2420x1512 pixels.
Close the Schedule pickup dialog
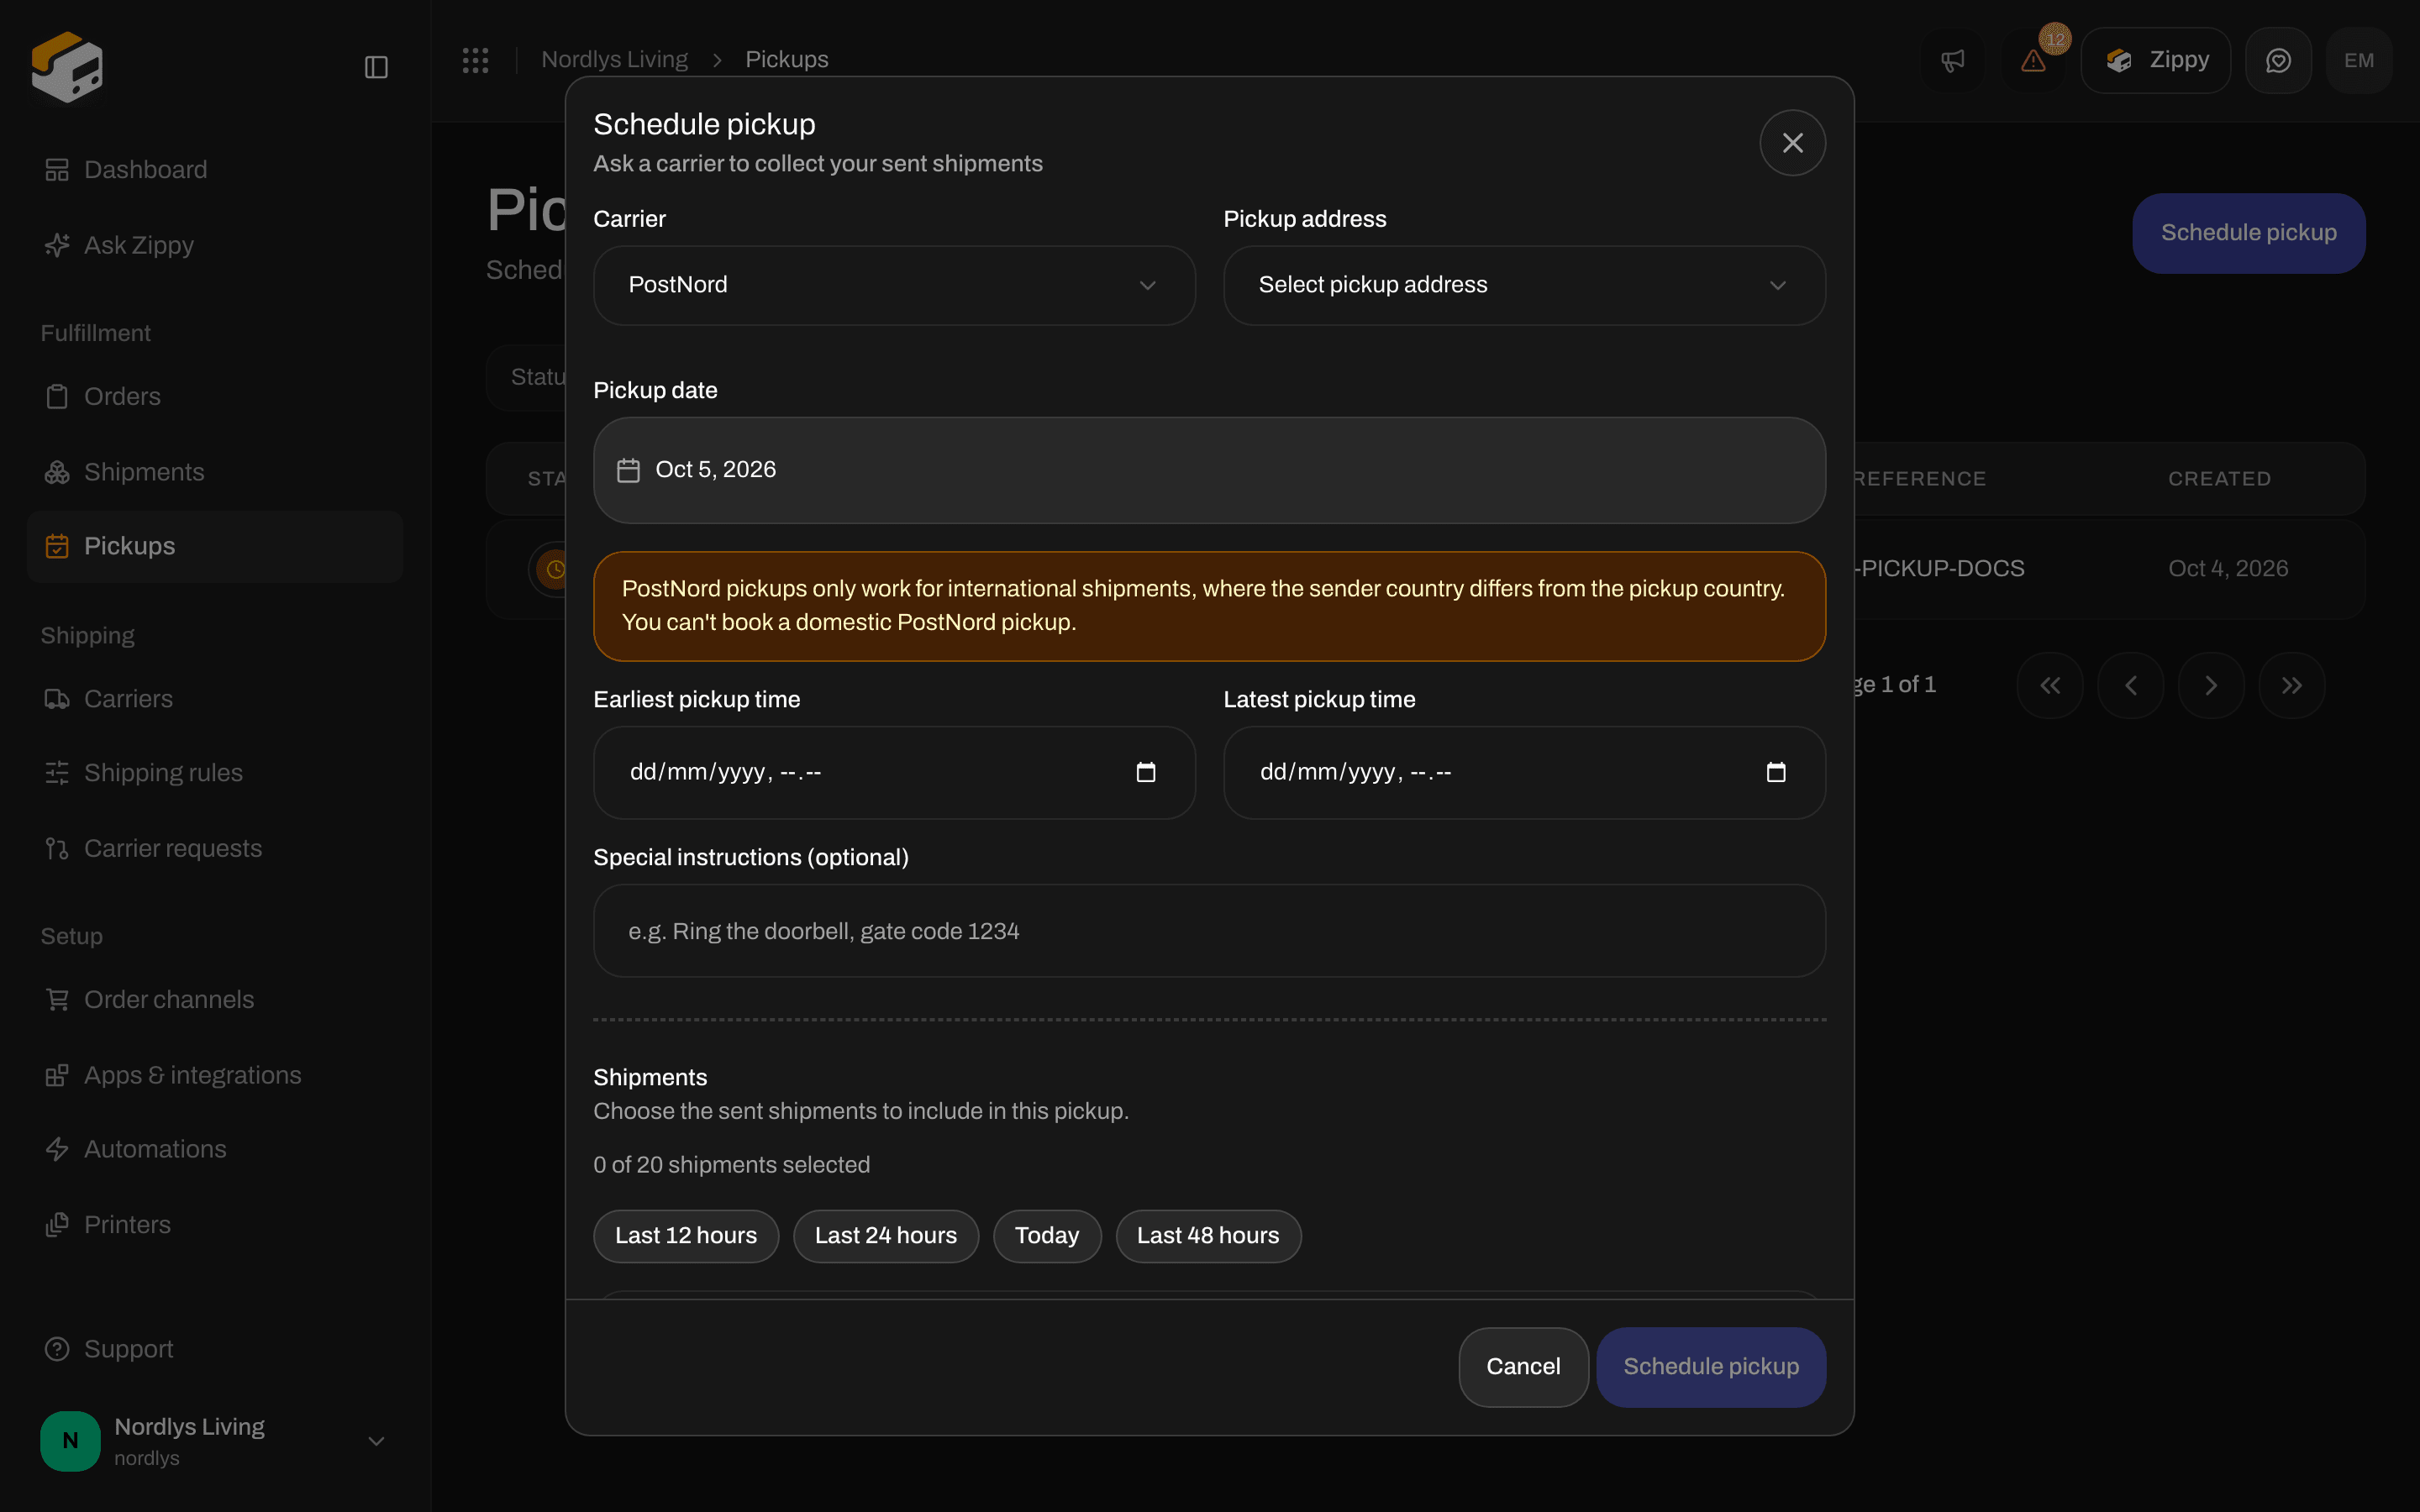pyautogui.click(x=1793, y=143)
